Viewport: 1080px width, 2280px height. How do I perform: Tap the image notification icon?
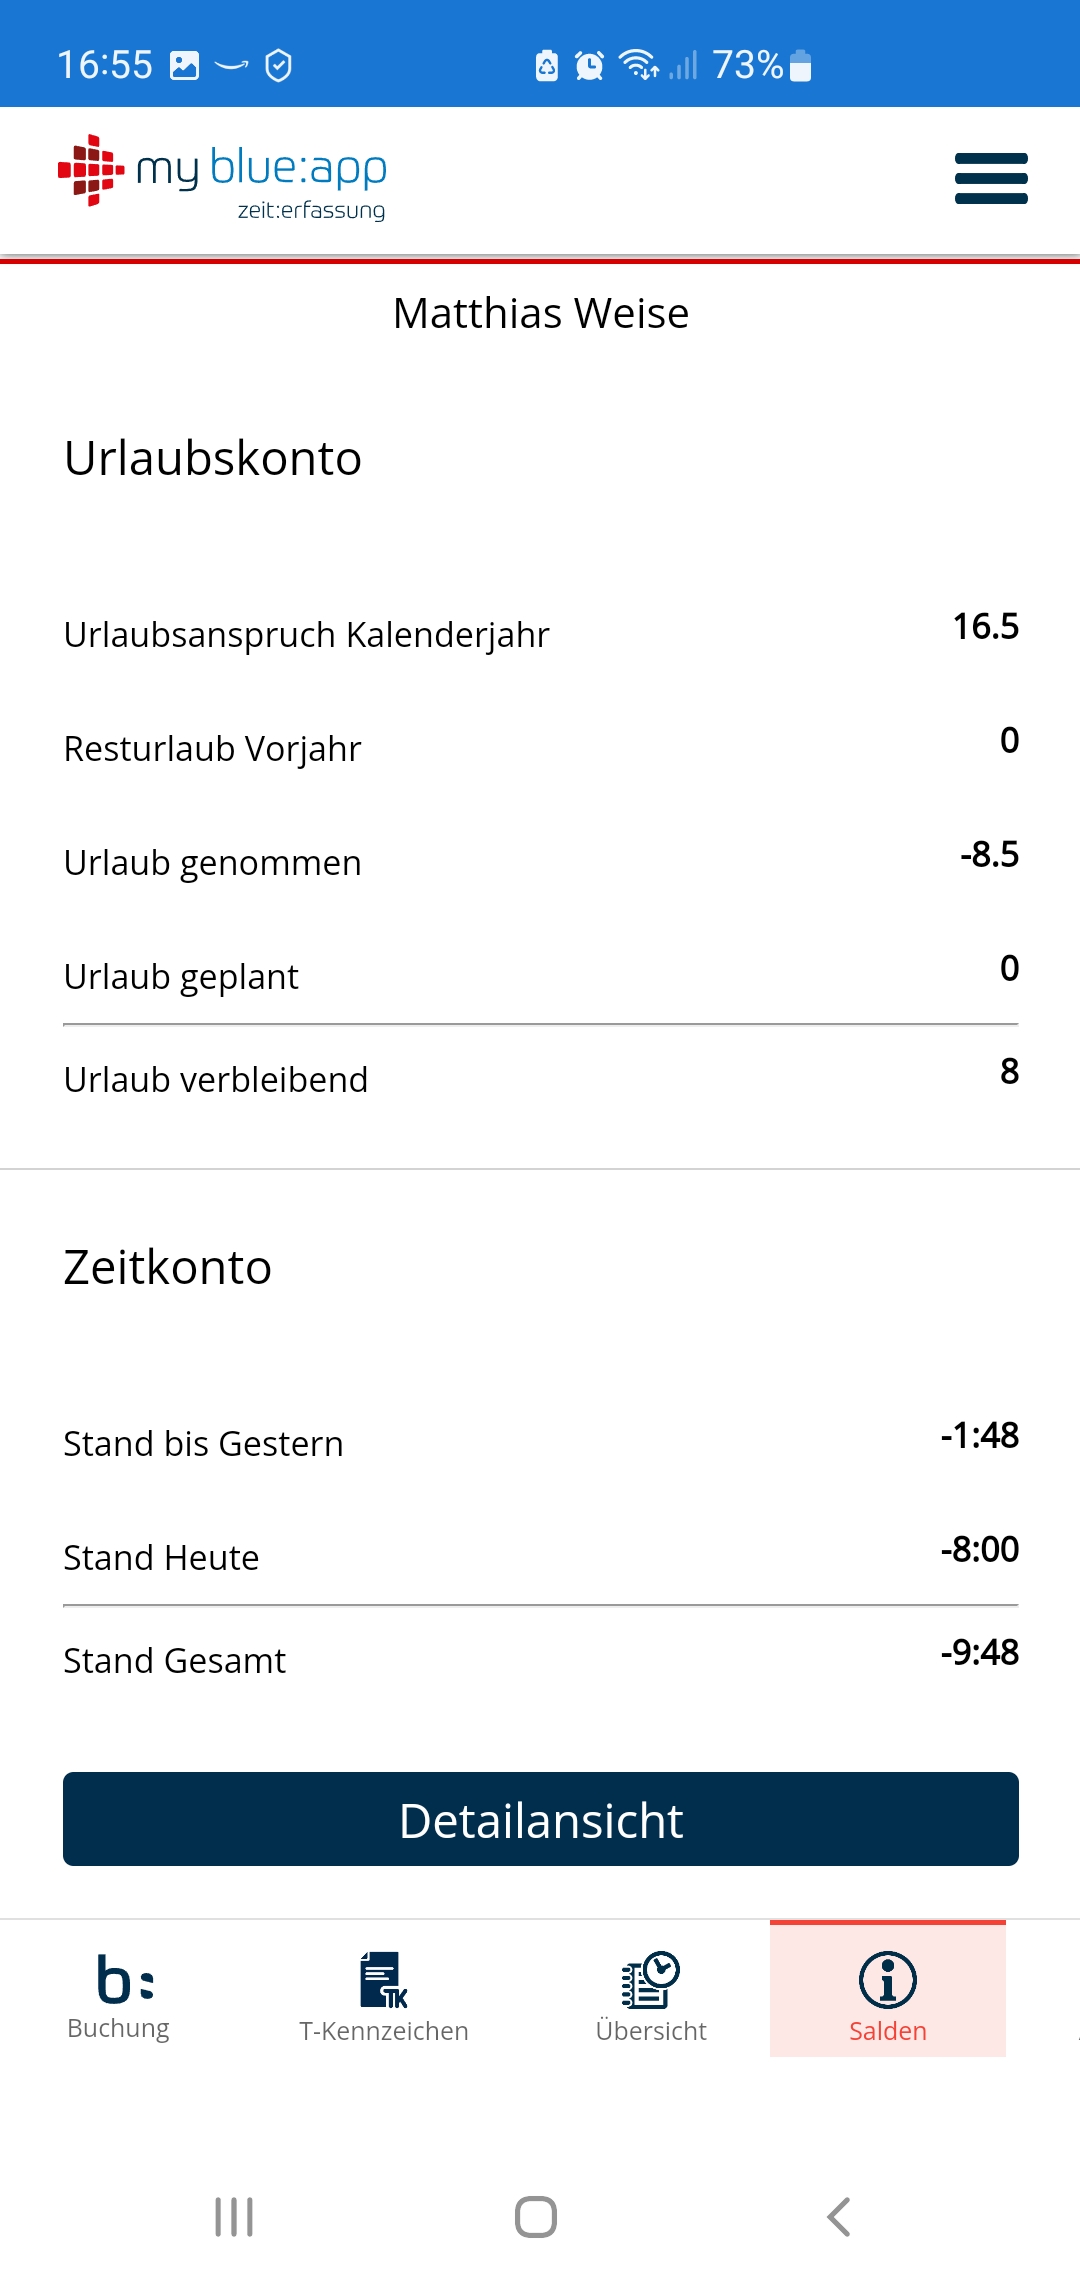(x=185, y=66)
